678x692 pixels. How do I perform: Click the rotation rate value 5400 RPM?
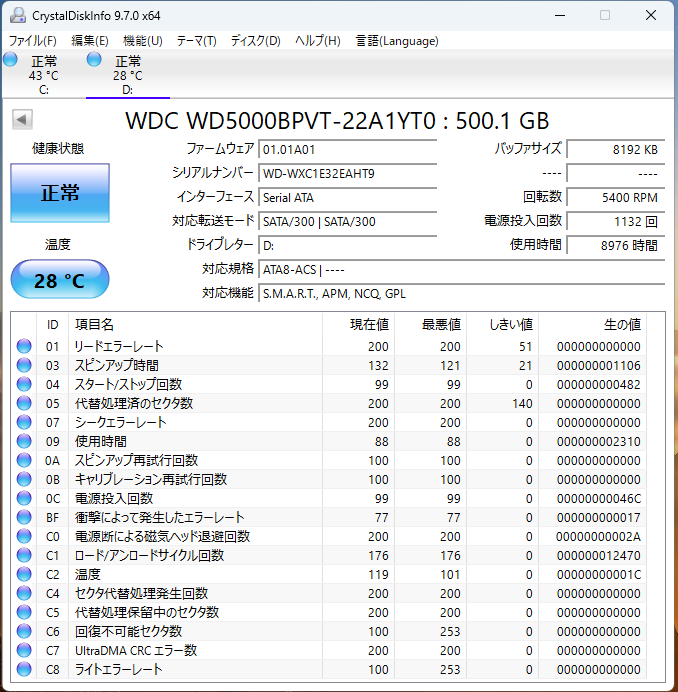pos(616,197)
